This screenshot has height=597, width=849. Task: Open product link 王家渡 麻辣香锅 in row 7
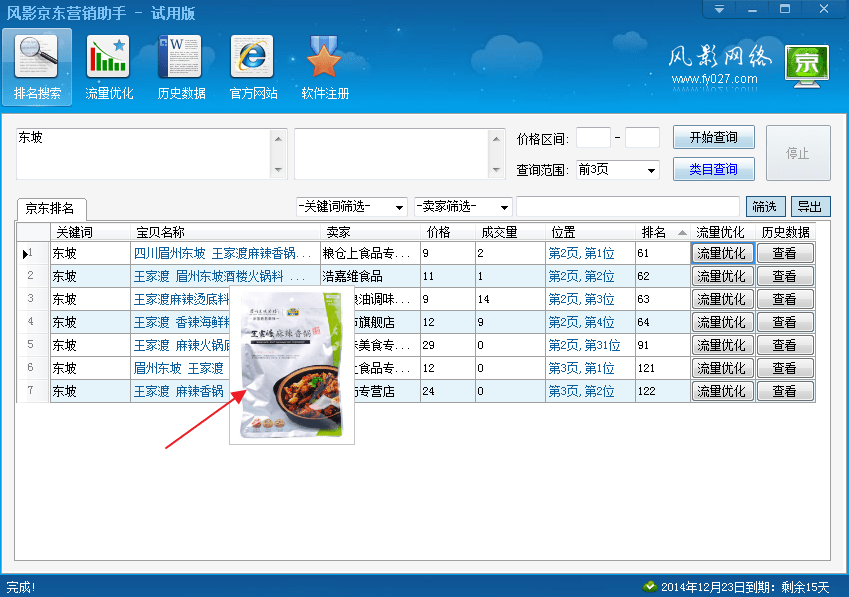coord(179,391)
